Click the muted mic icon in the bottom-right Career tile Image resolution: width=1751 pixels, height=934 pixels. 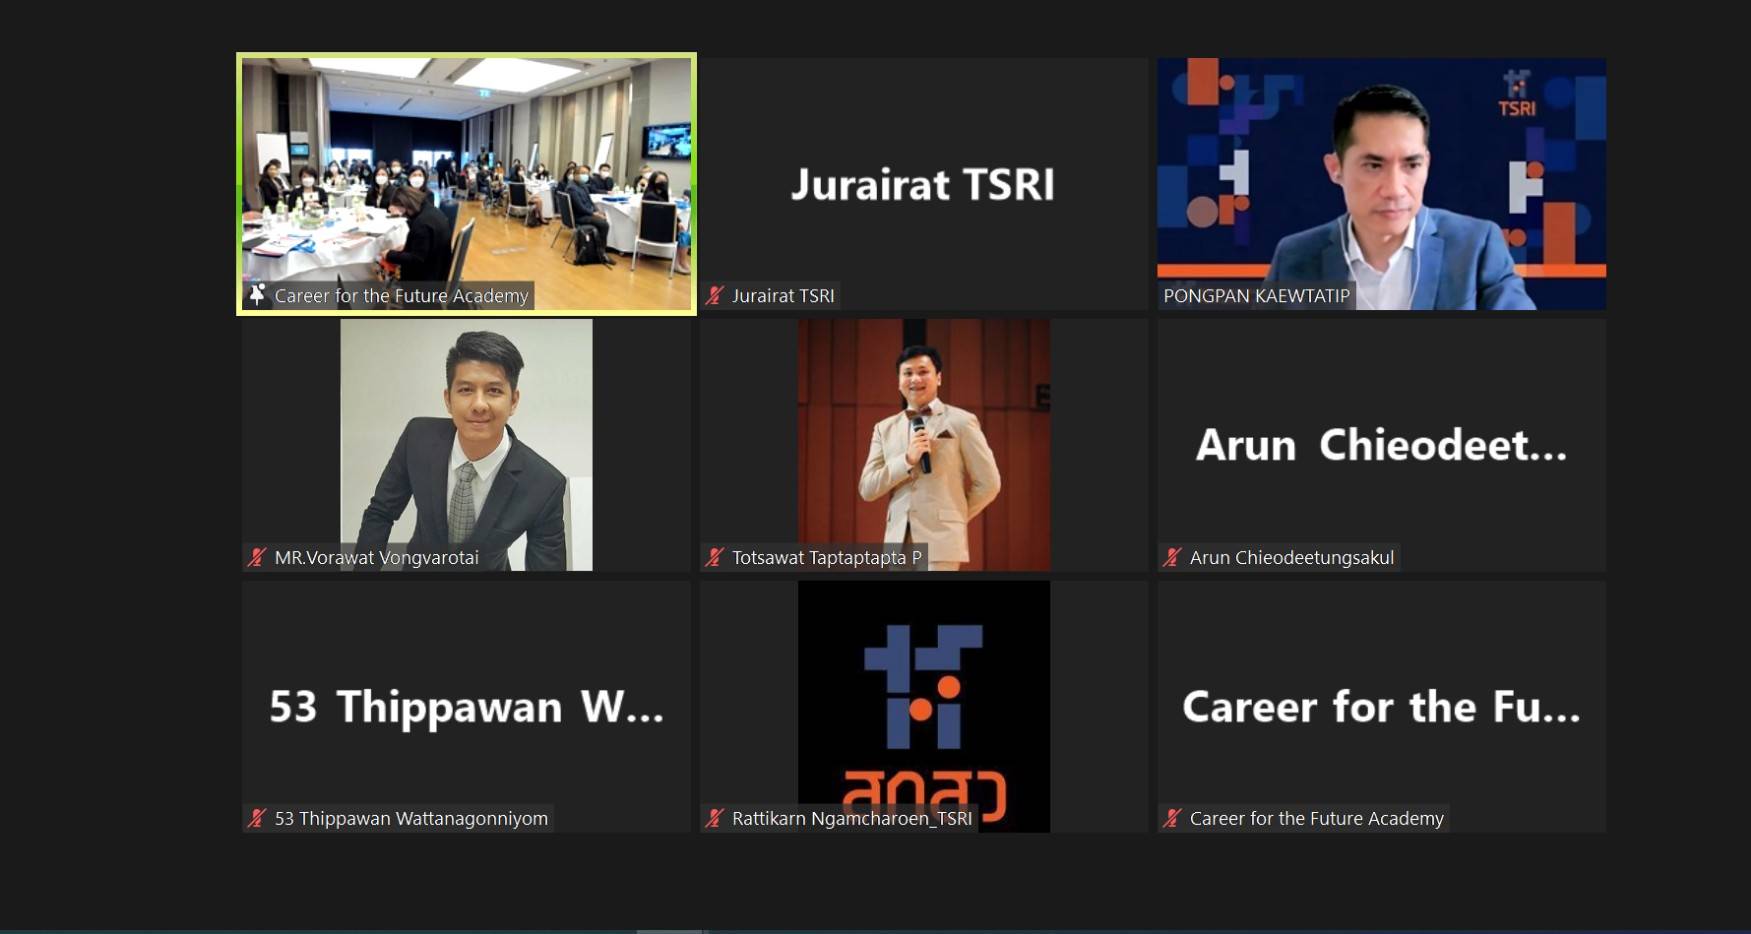pos(1172,819)
